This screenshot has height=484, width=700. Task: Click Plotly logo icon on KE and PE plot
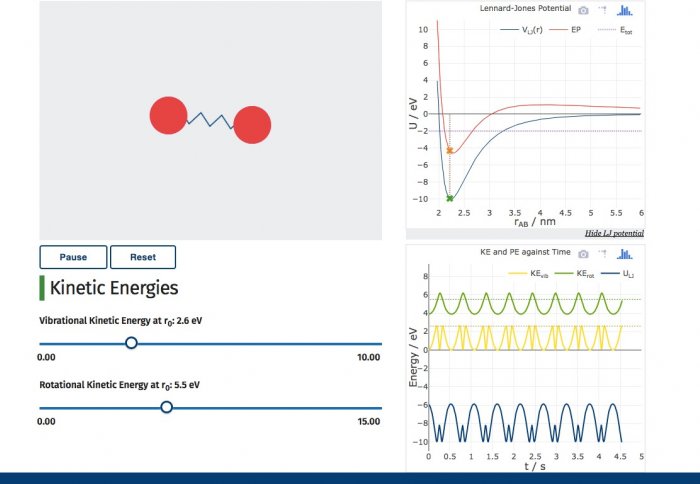click(625, 252)
